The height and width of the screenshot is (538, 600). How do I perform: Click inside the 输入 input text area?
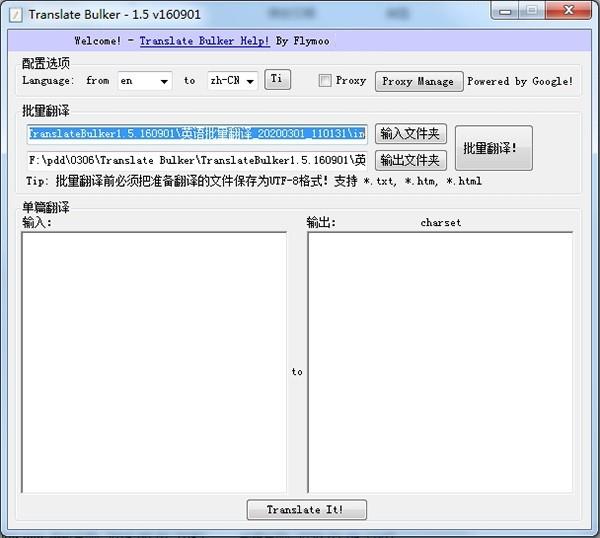[x=154, y=362]
